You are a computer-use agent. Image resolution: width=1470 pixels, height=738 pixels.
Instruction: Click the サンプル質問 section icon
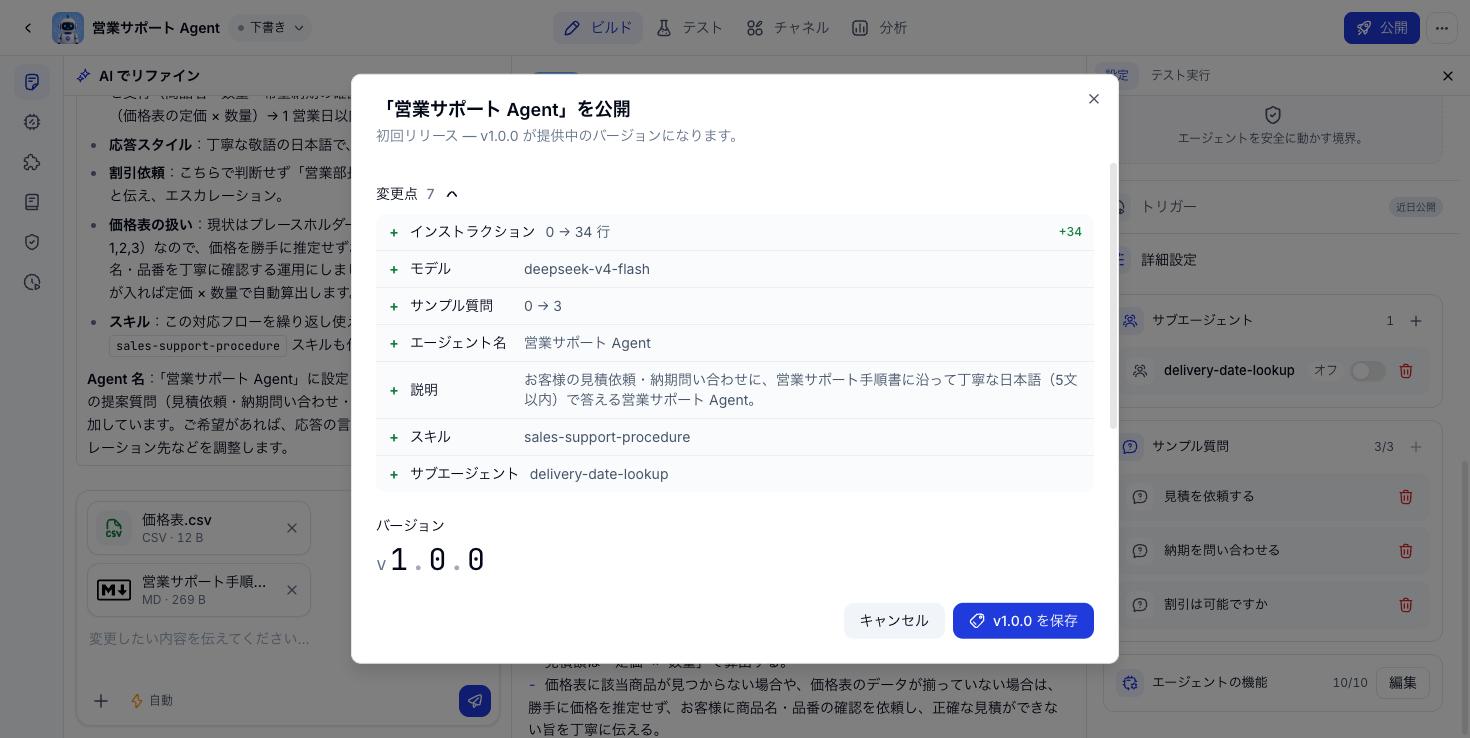tap(1130, 447)
